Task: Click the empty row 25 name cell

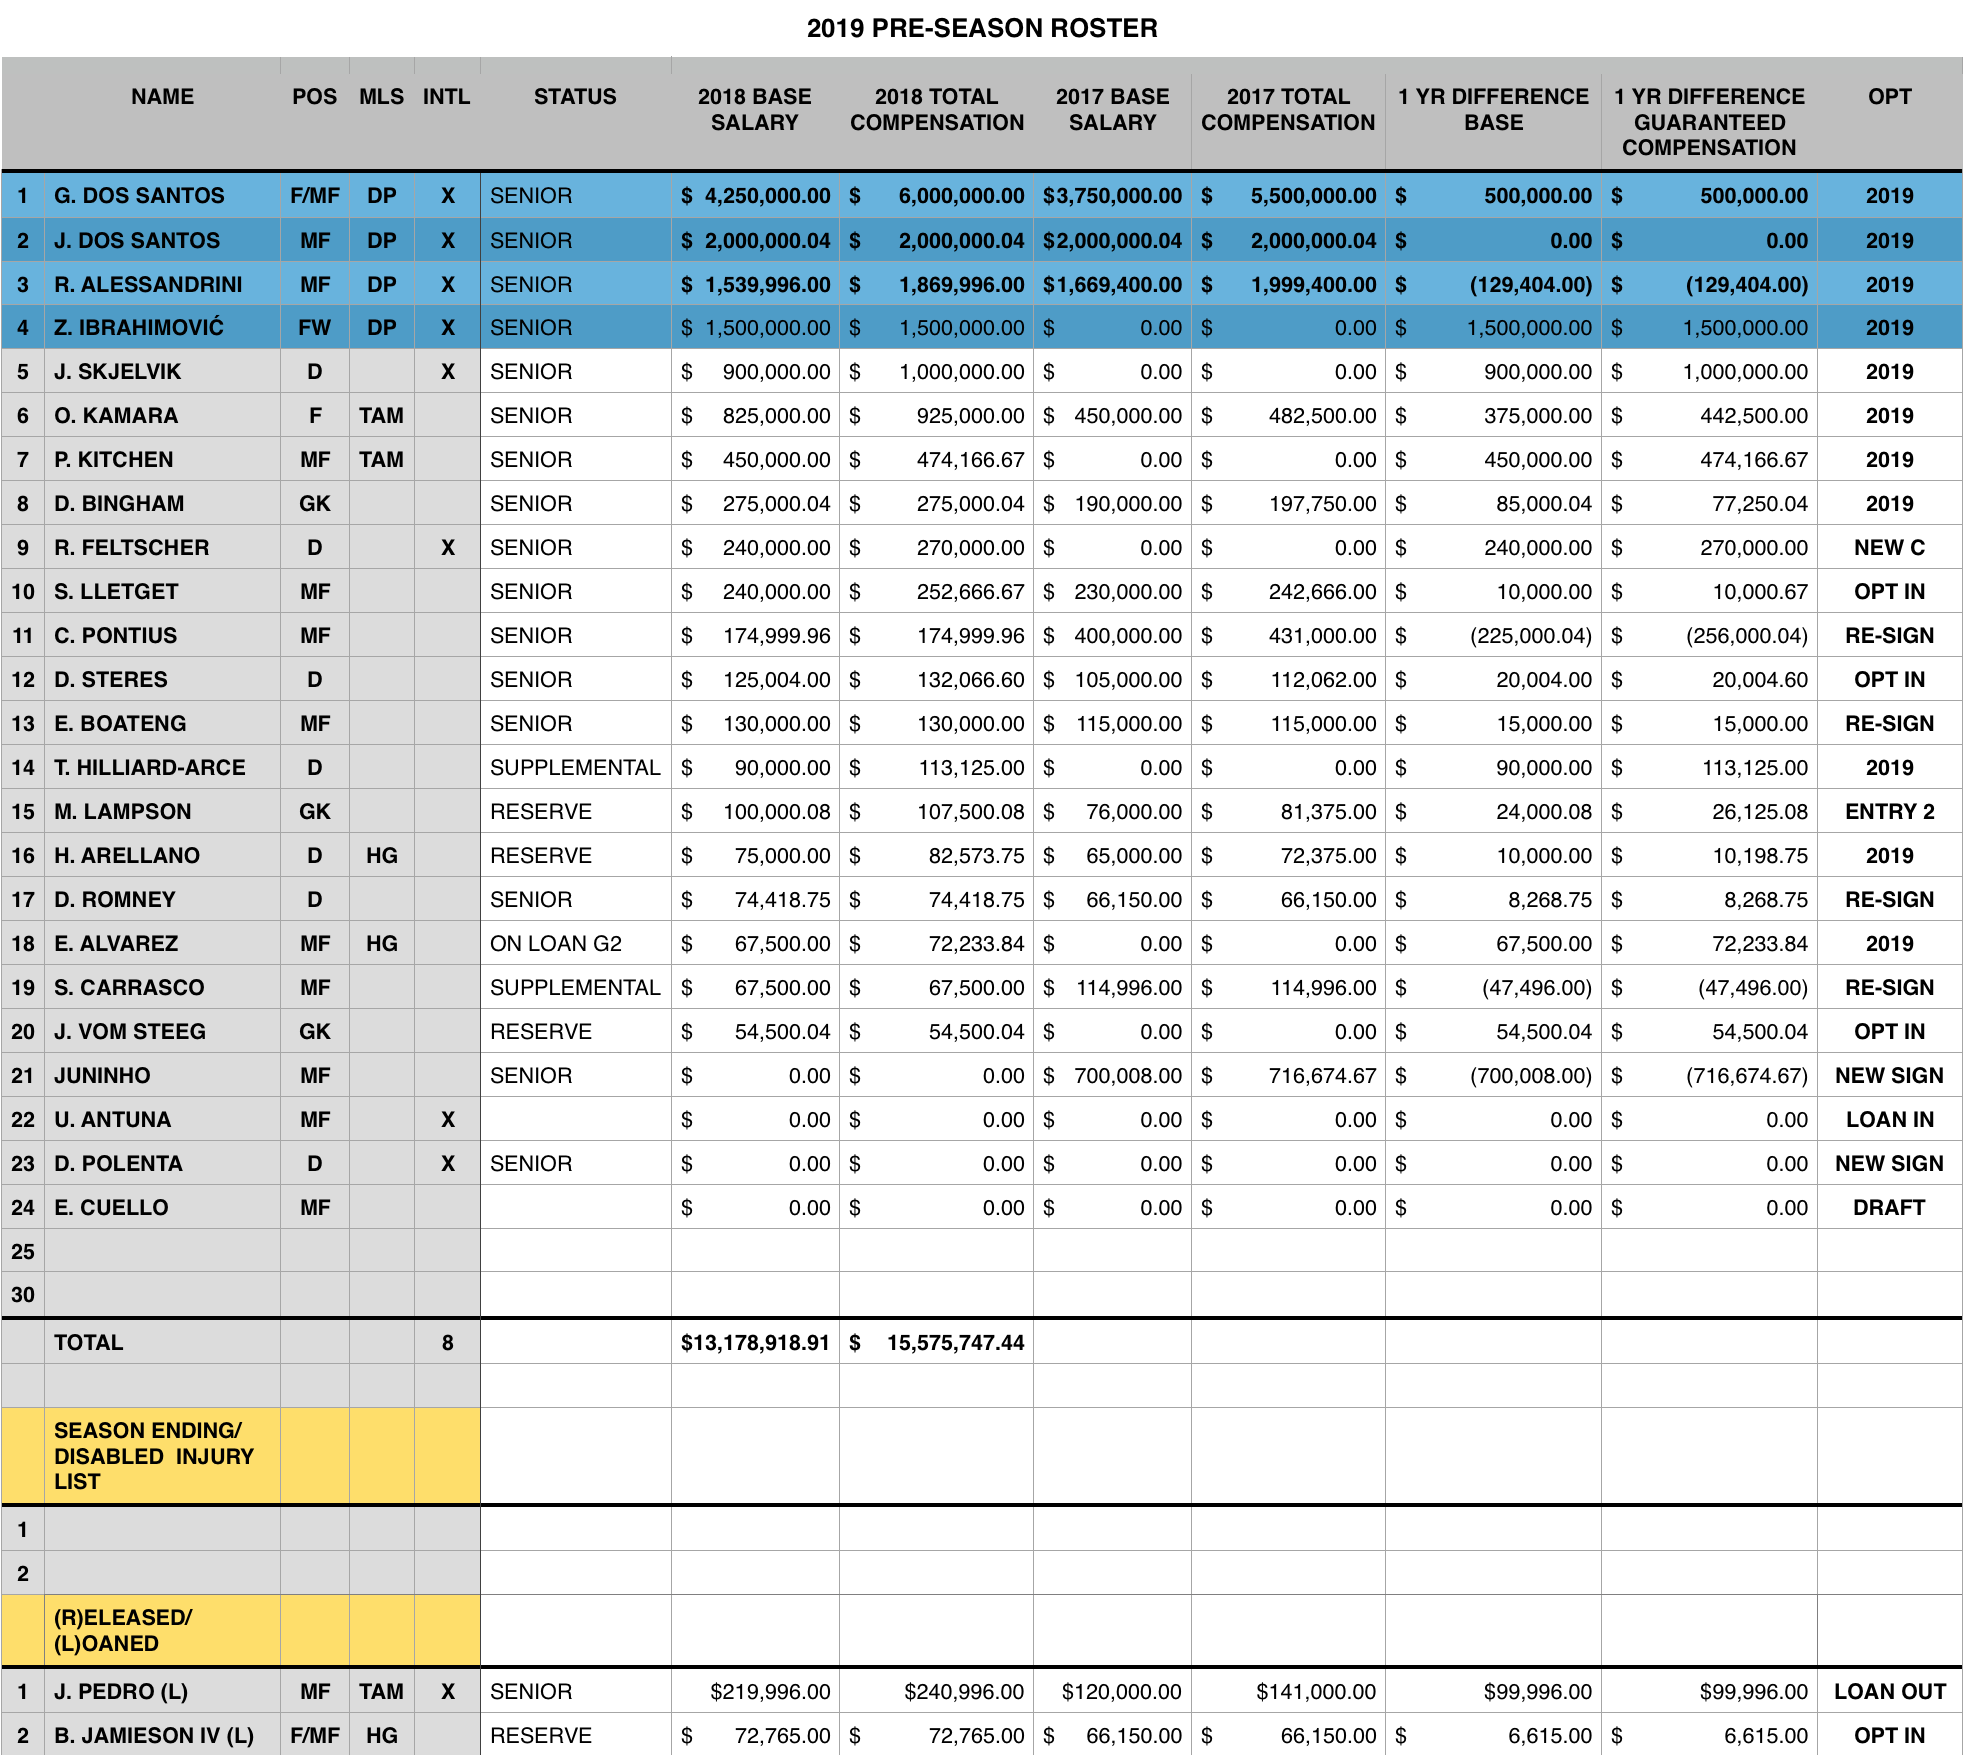Action: pyautogui.click(x=162, y=1251)
